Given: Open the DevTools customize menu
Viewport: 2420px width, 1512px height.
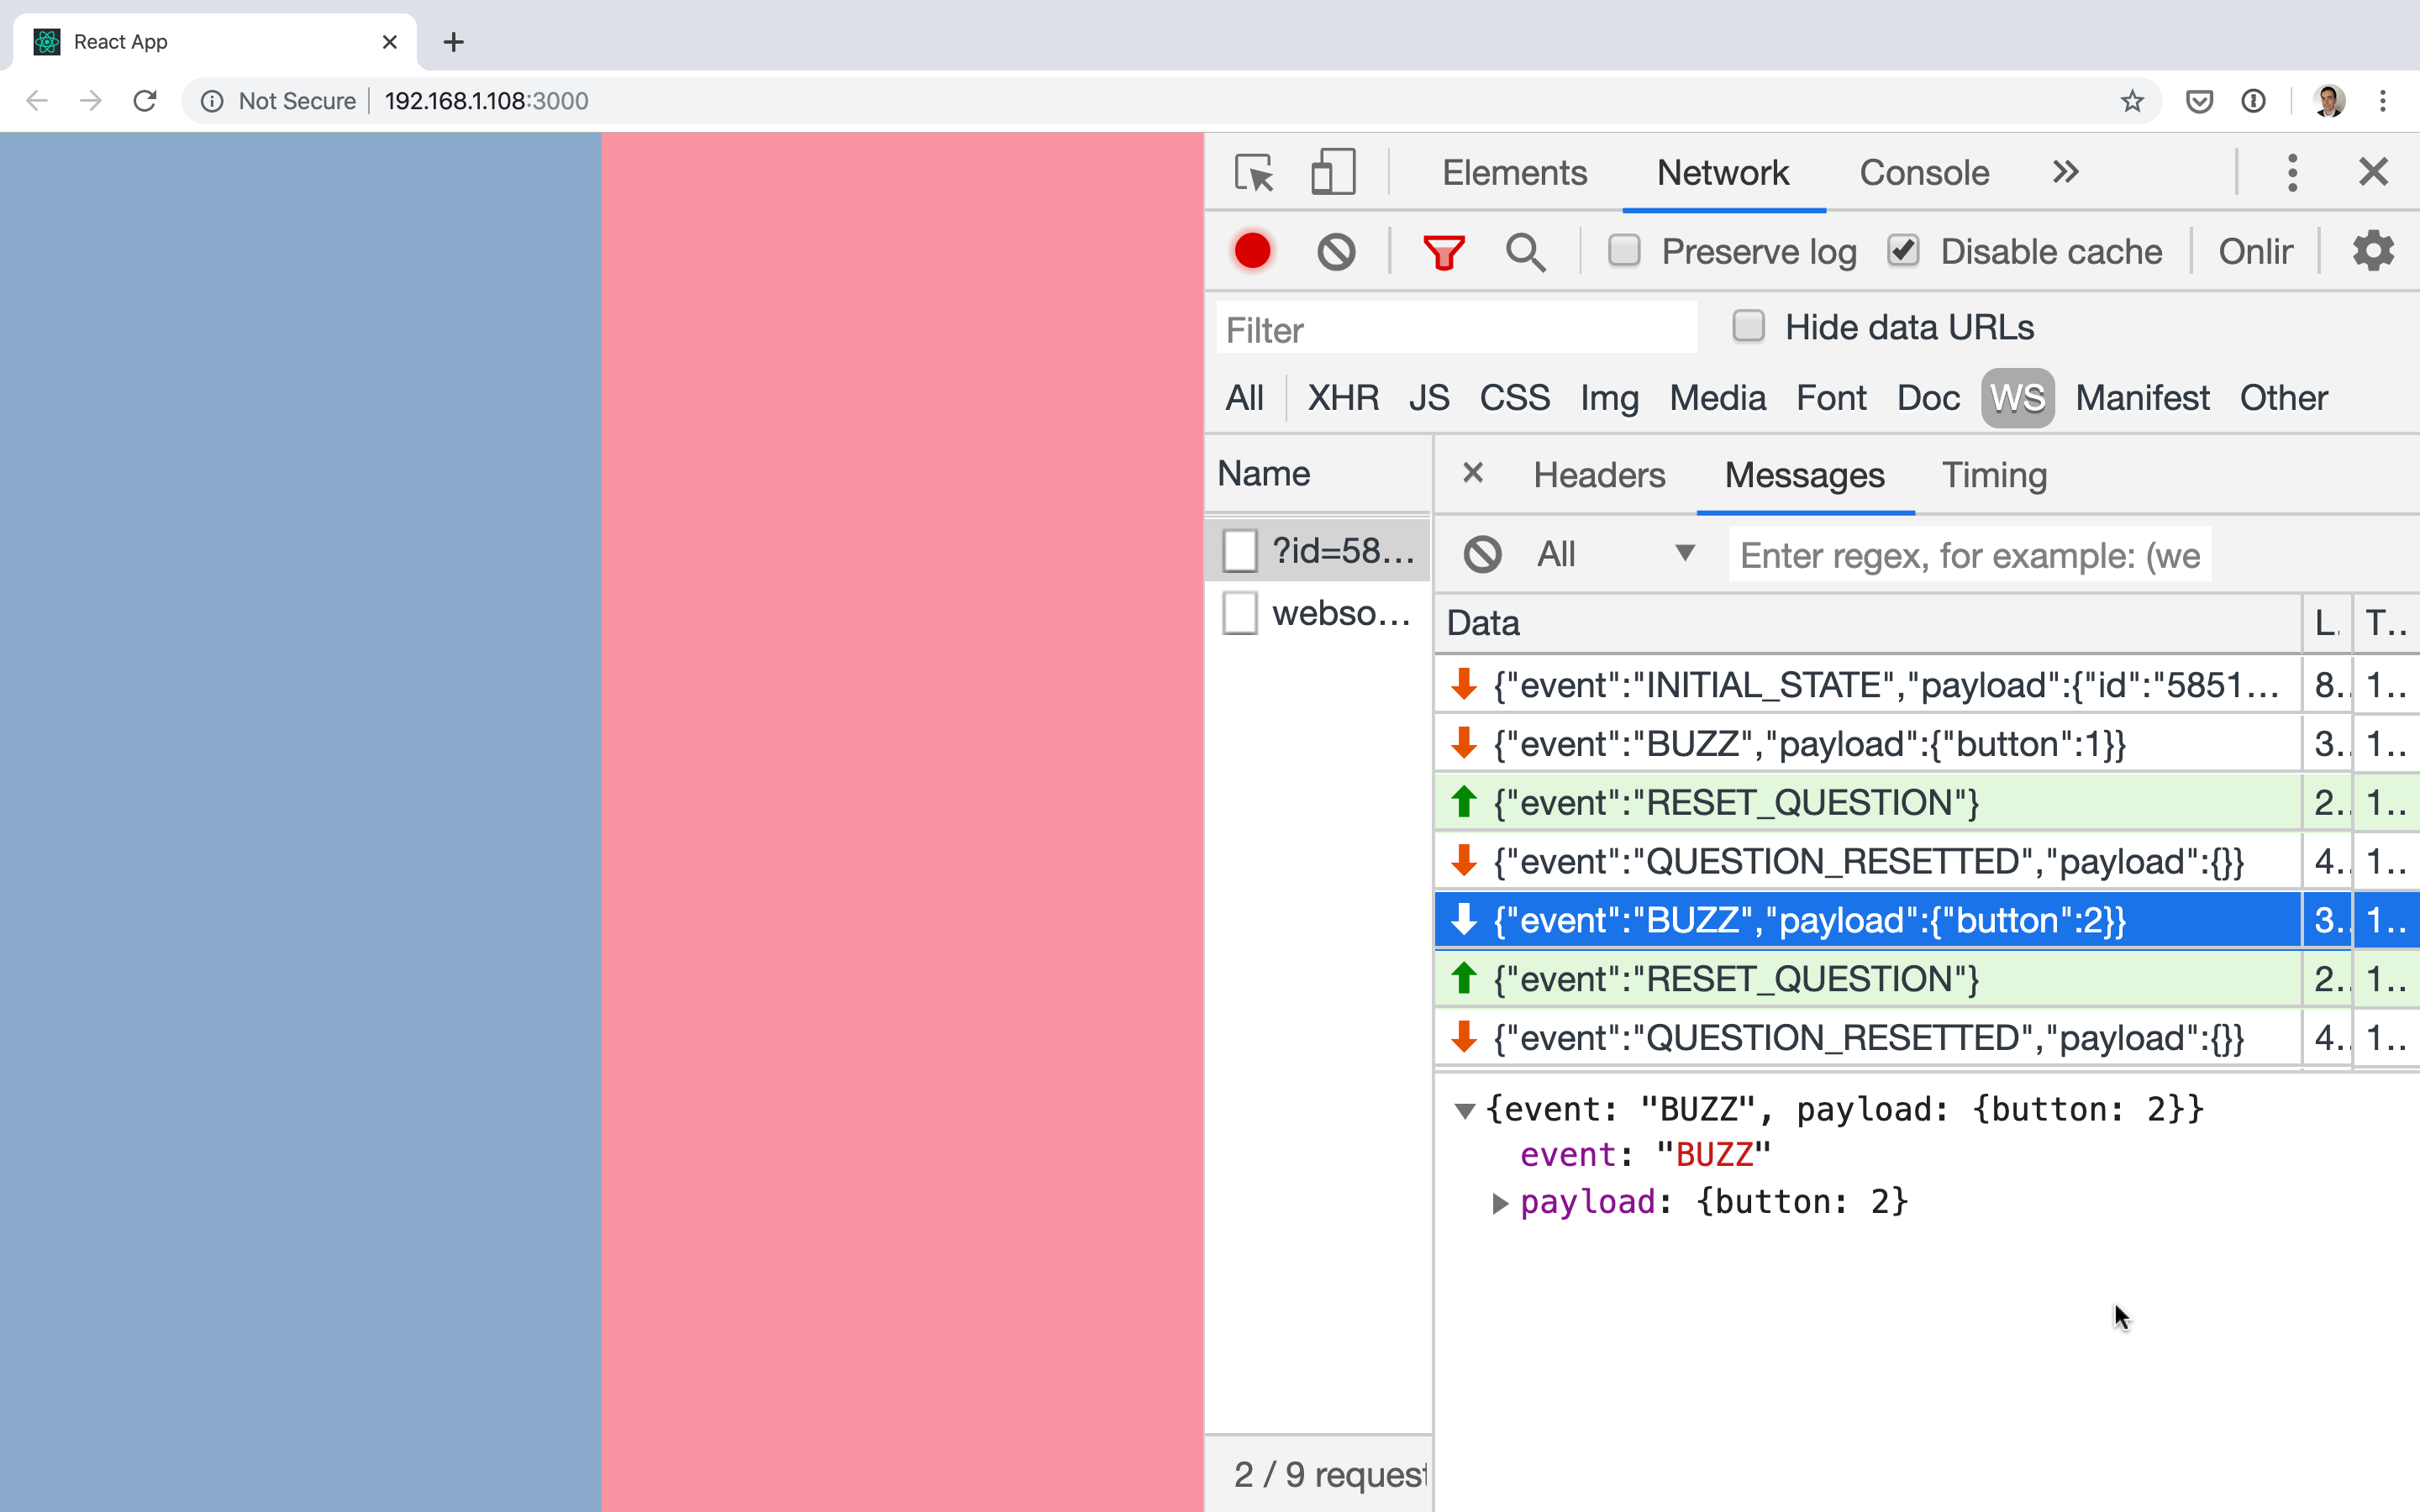Looking at the screenshot, I should 2292,172.
